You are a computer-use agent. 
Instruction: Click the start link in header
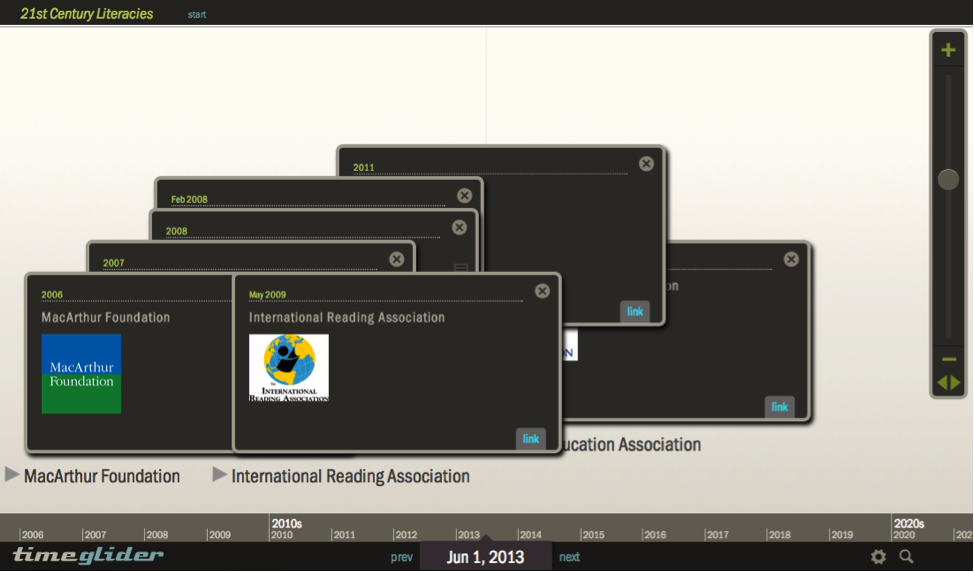pyautogui.click(x=197, y=15)
